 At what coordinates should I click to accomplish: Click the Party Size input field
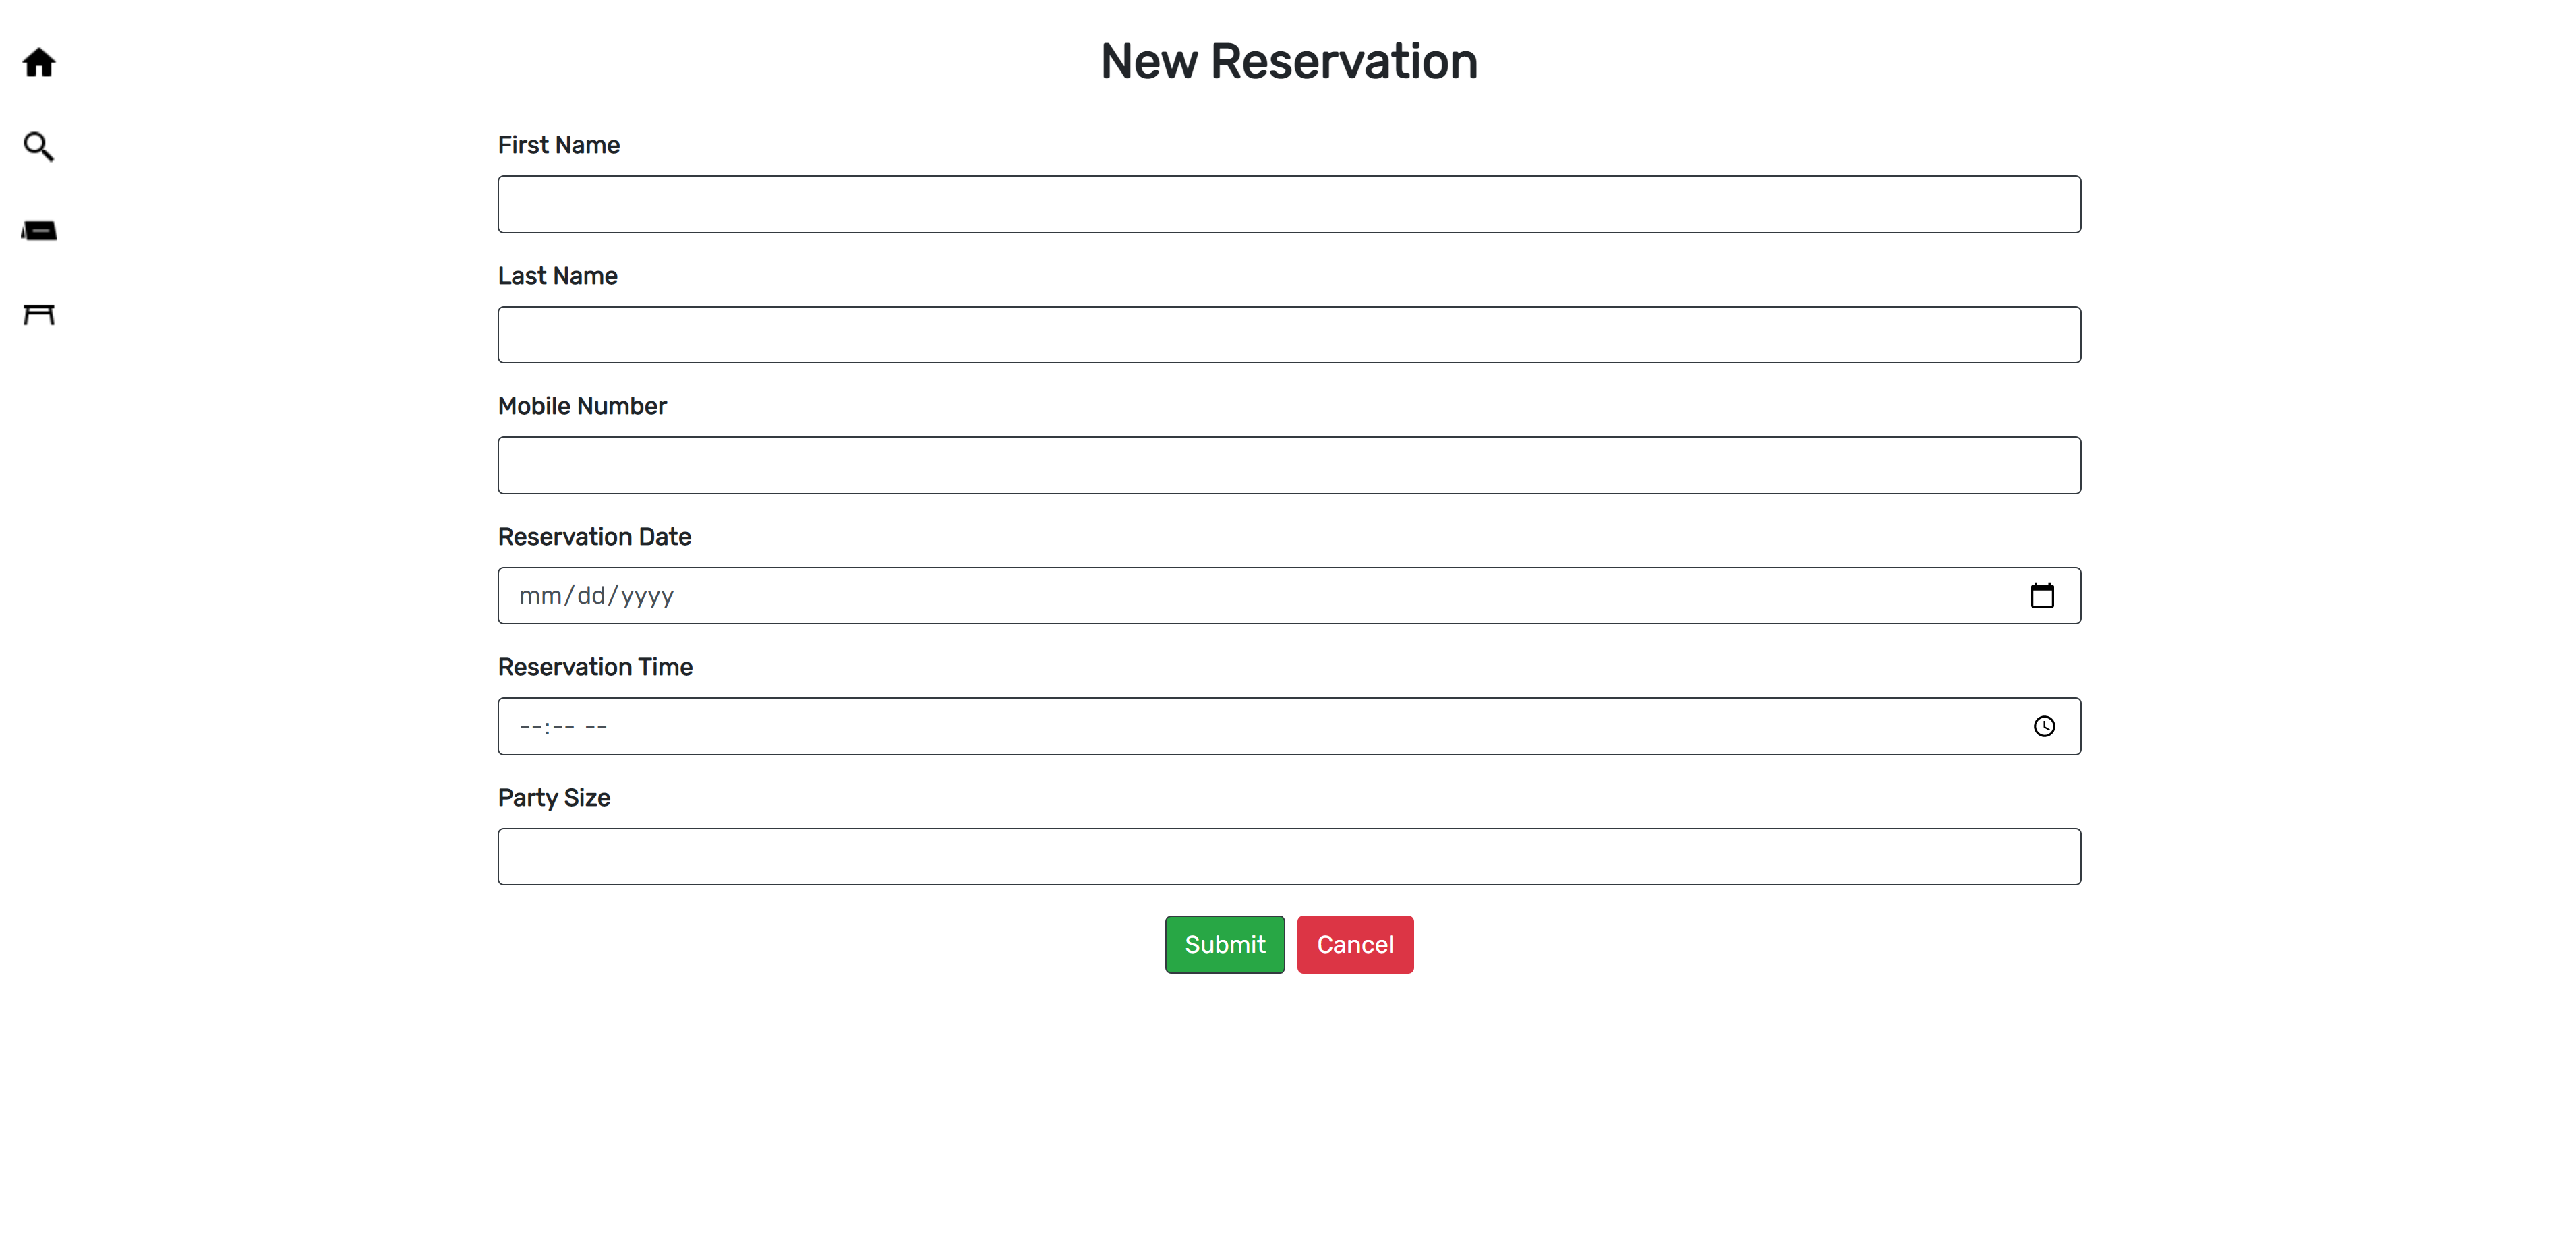click(x=1288, y=856)
